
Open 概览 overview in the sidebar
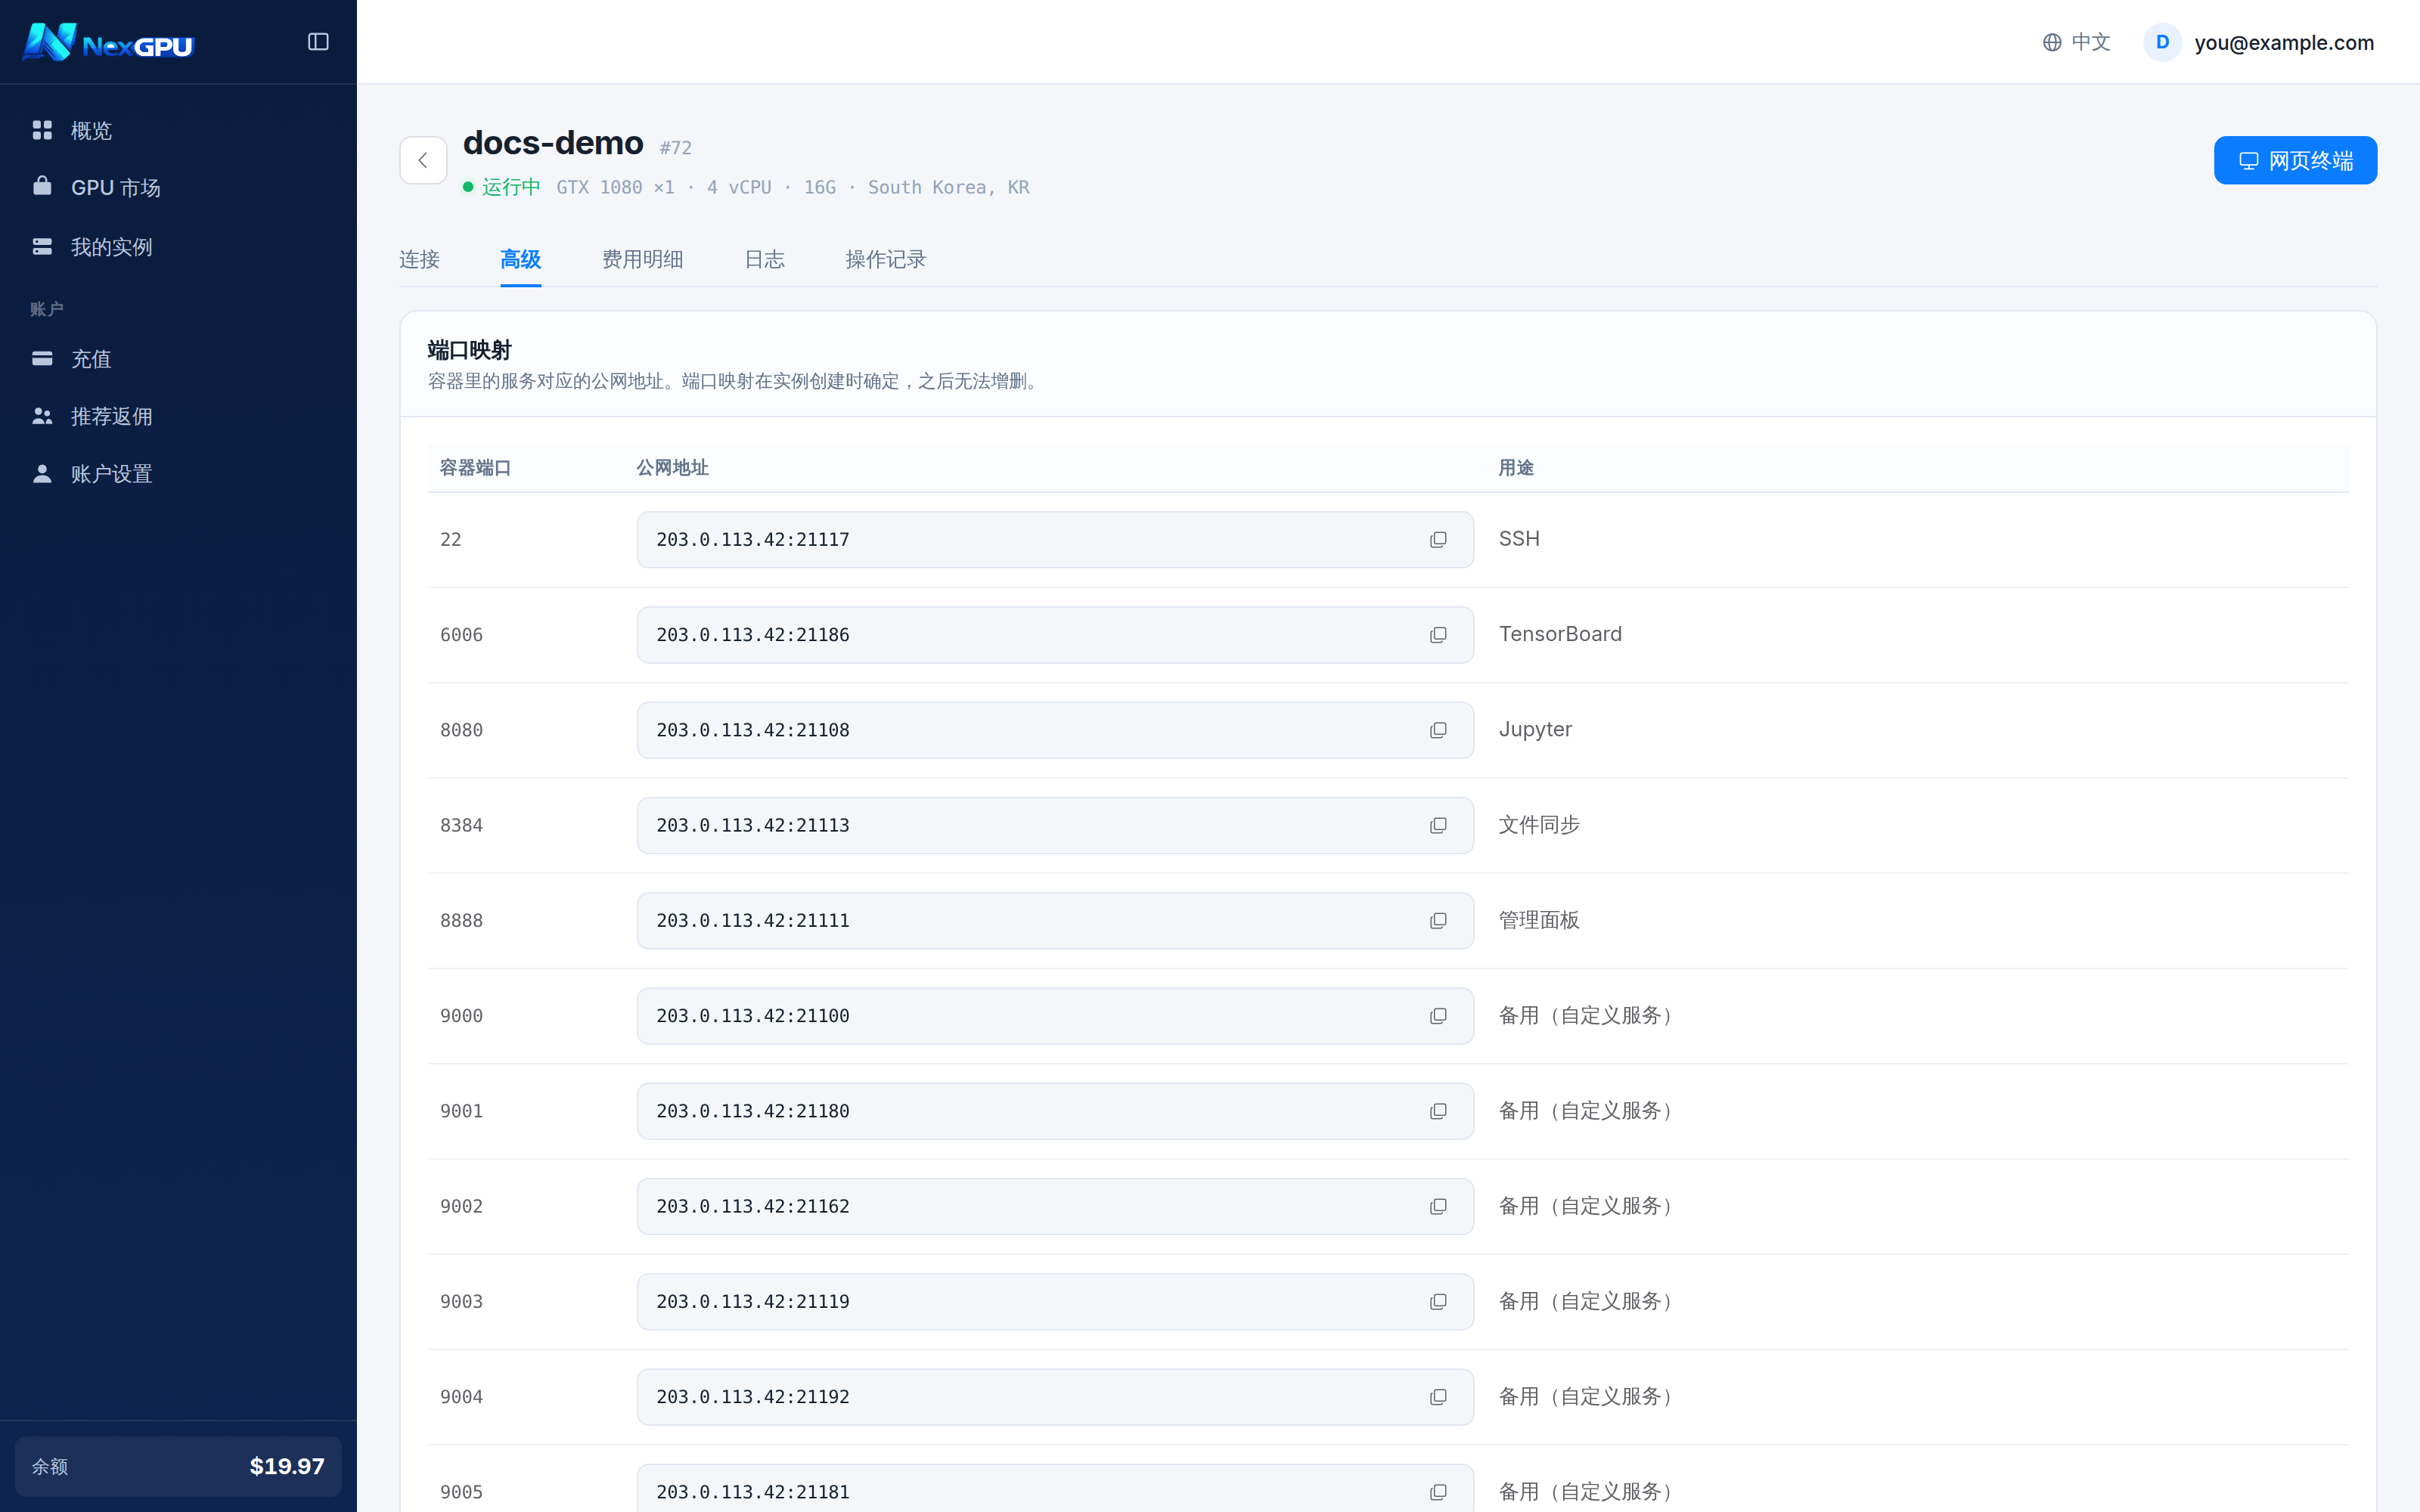point(178,131)
